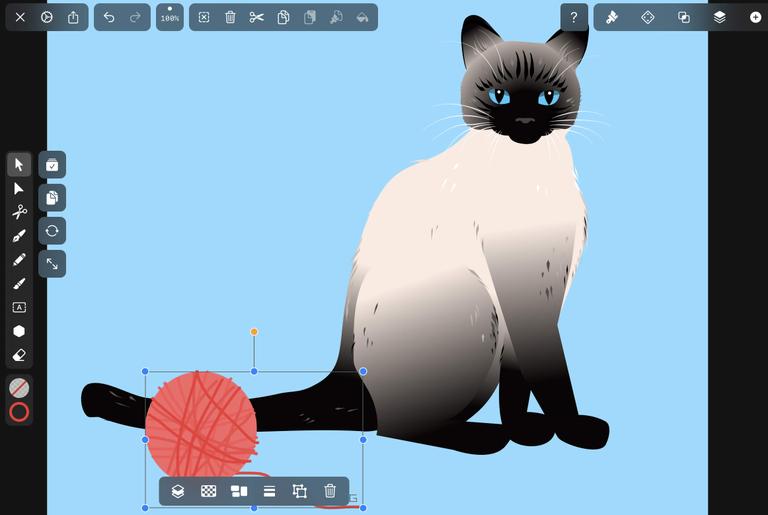Close the document with the X icon
This screenshot has height=515, width=768.
(x=20, y=18)
